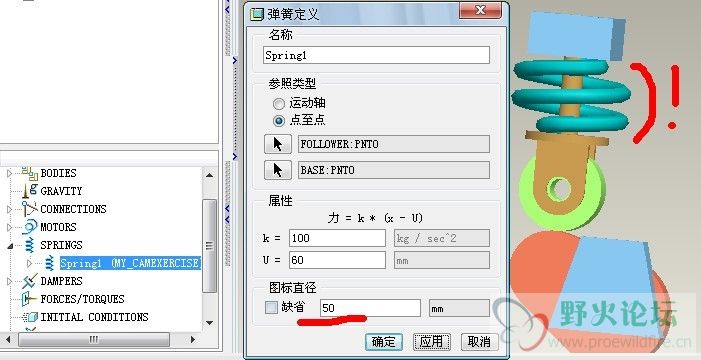Click the CONNECTIONS icon in tree
This screenshot has width=701, height=360.
30,208
